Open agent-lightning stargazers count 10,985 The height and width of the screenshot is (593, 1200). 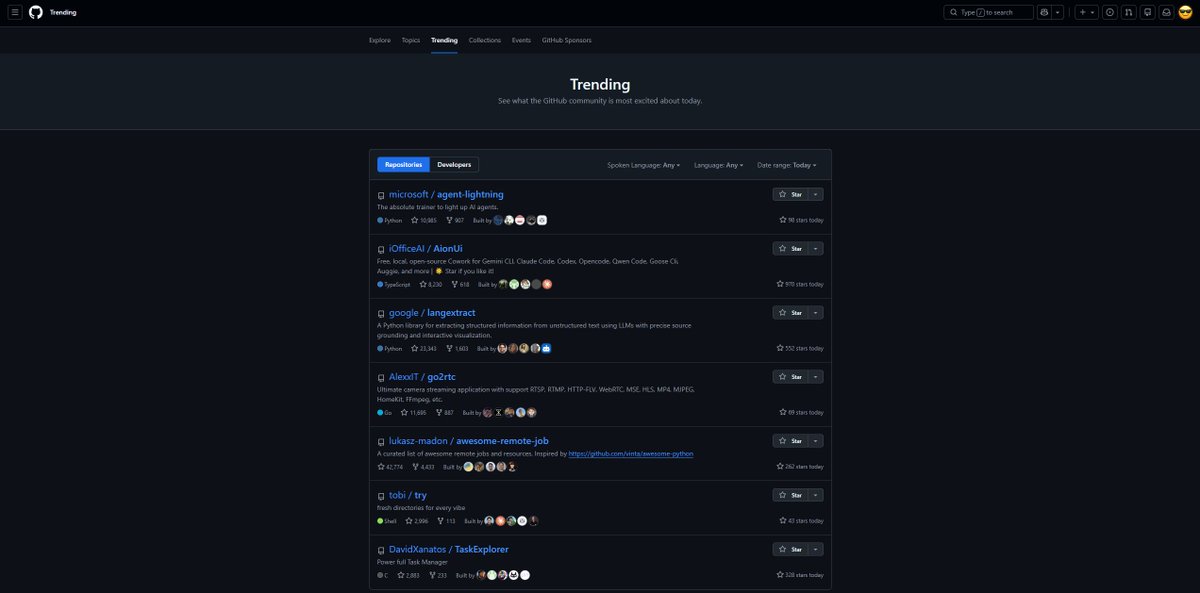click(x=424, y=220)
